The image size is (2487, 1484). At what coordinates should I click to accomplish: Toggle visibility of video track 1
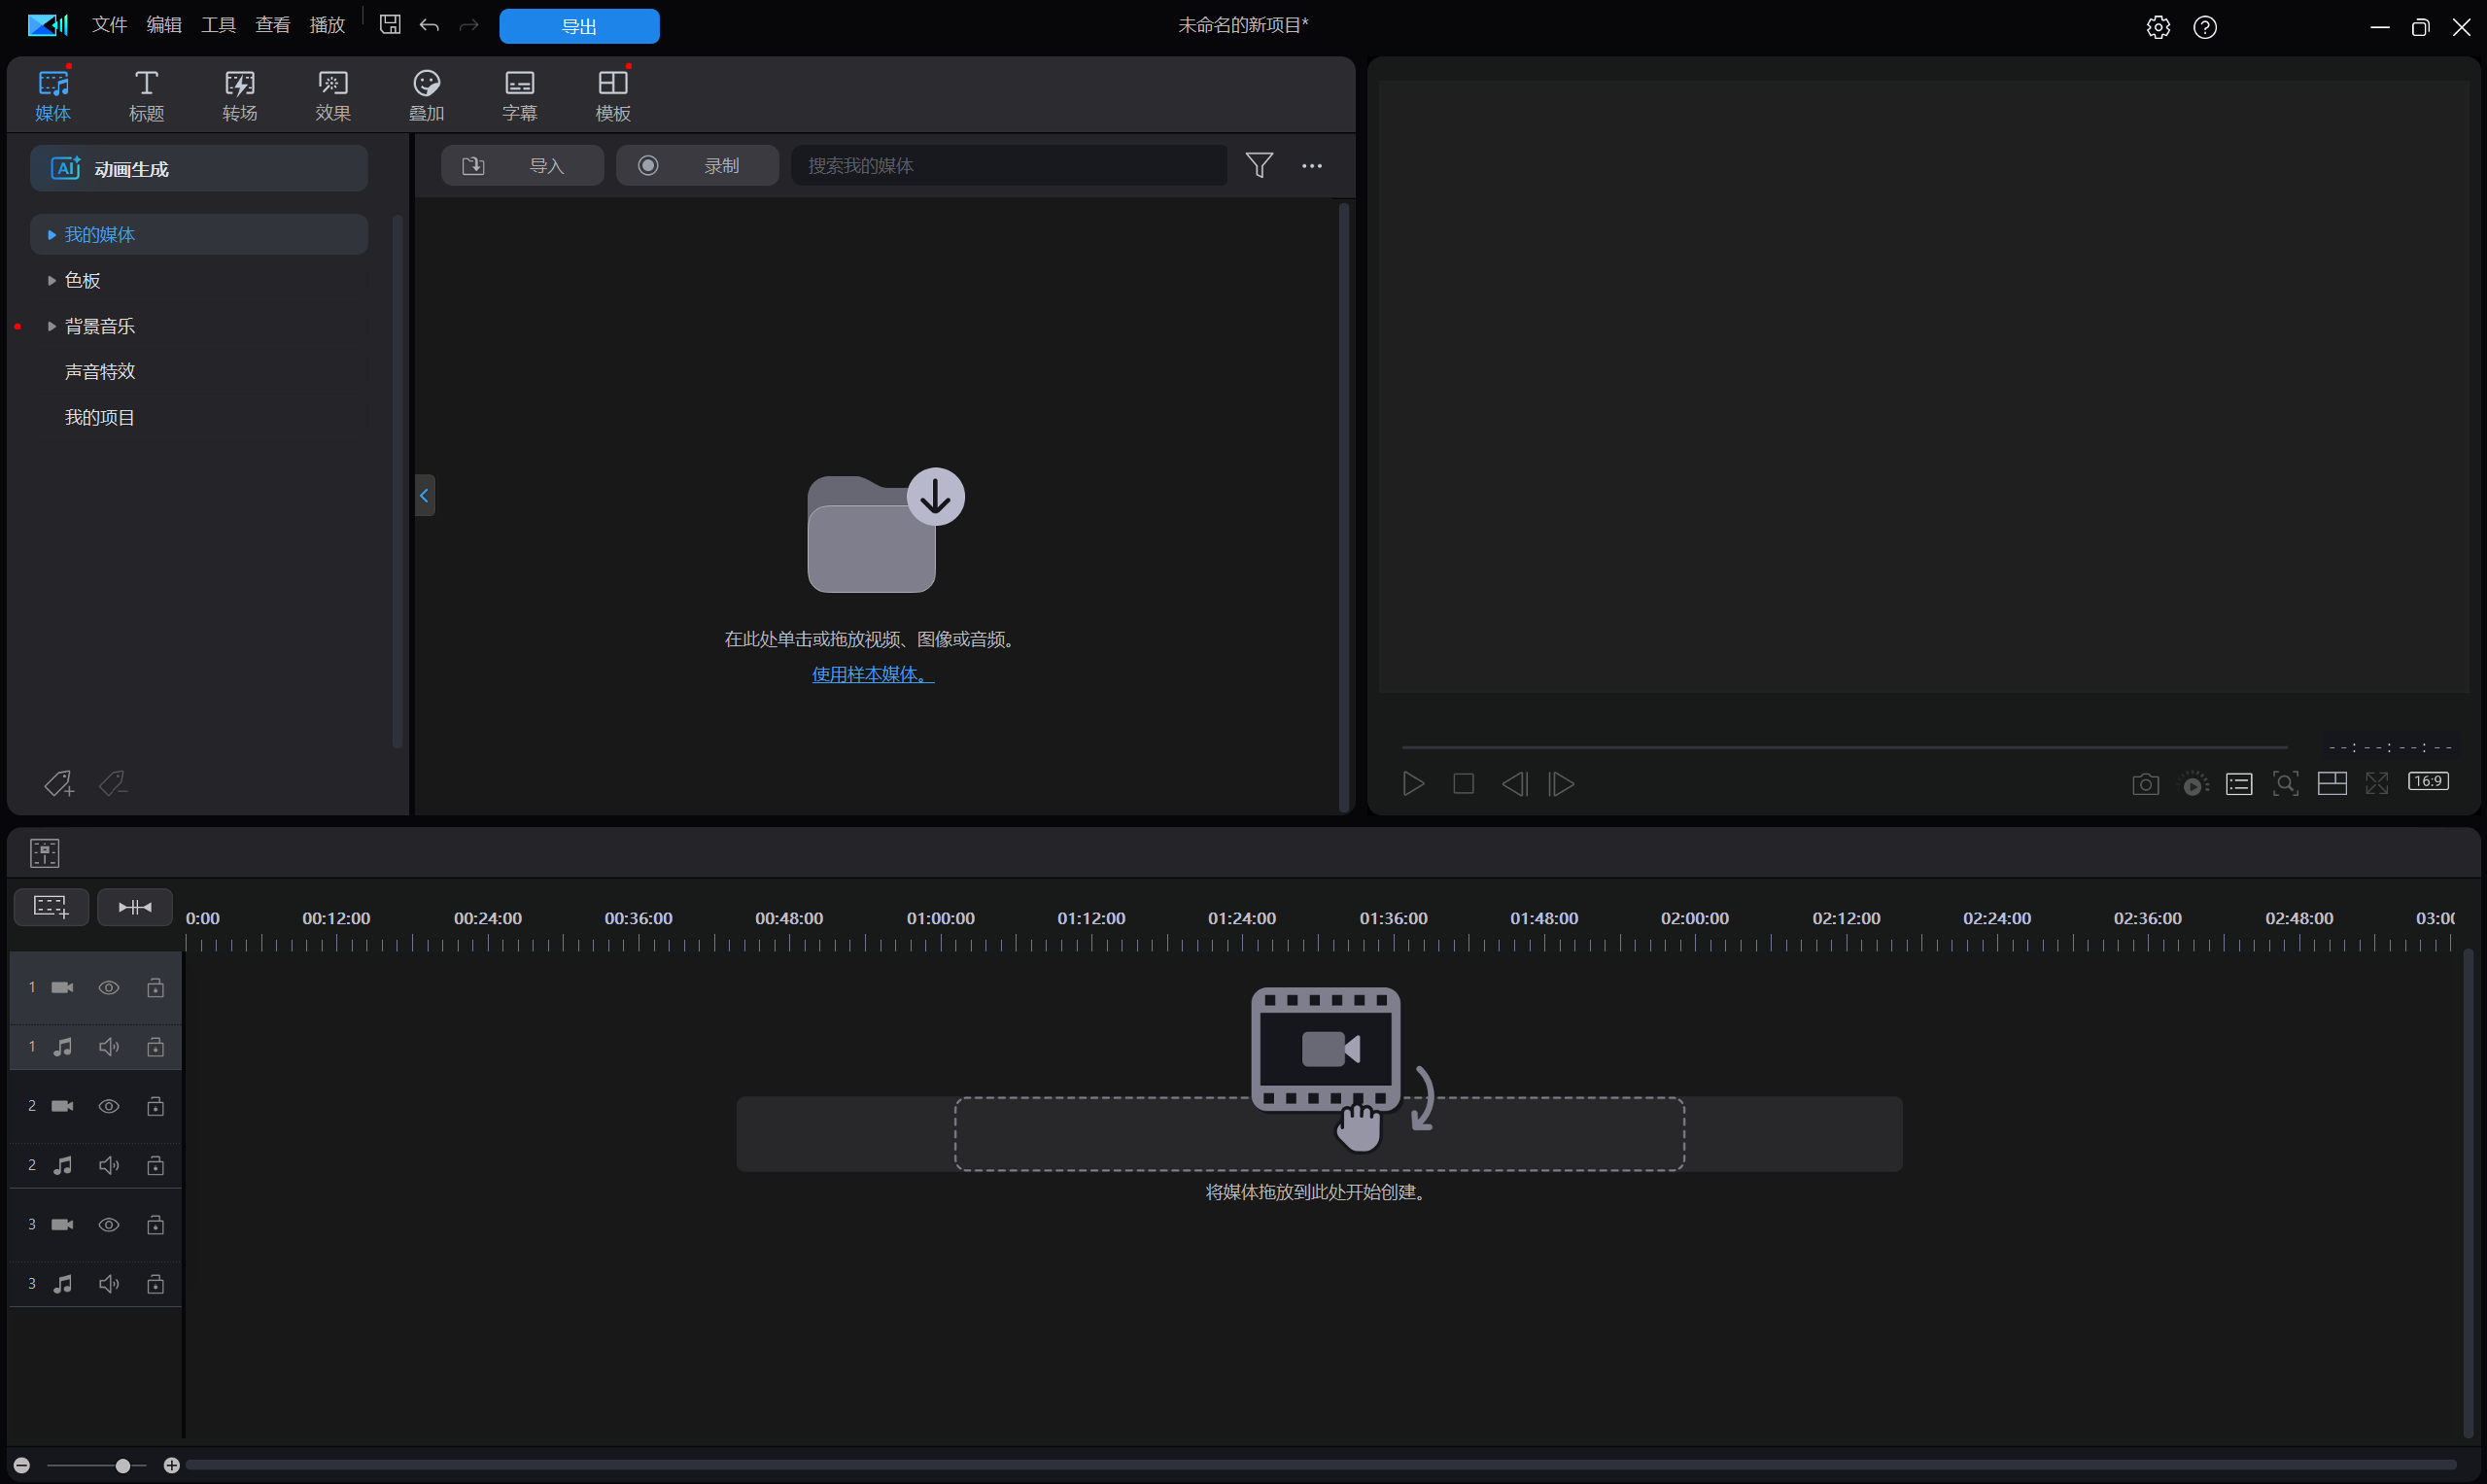109,988
